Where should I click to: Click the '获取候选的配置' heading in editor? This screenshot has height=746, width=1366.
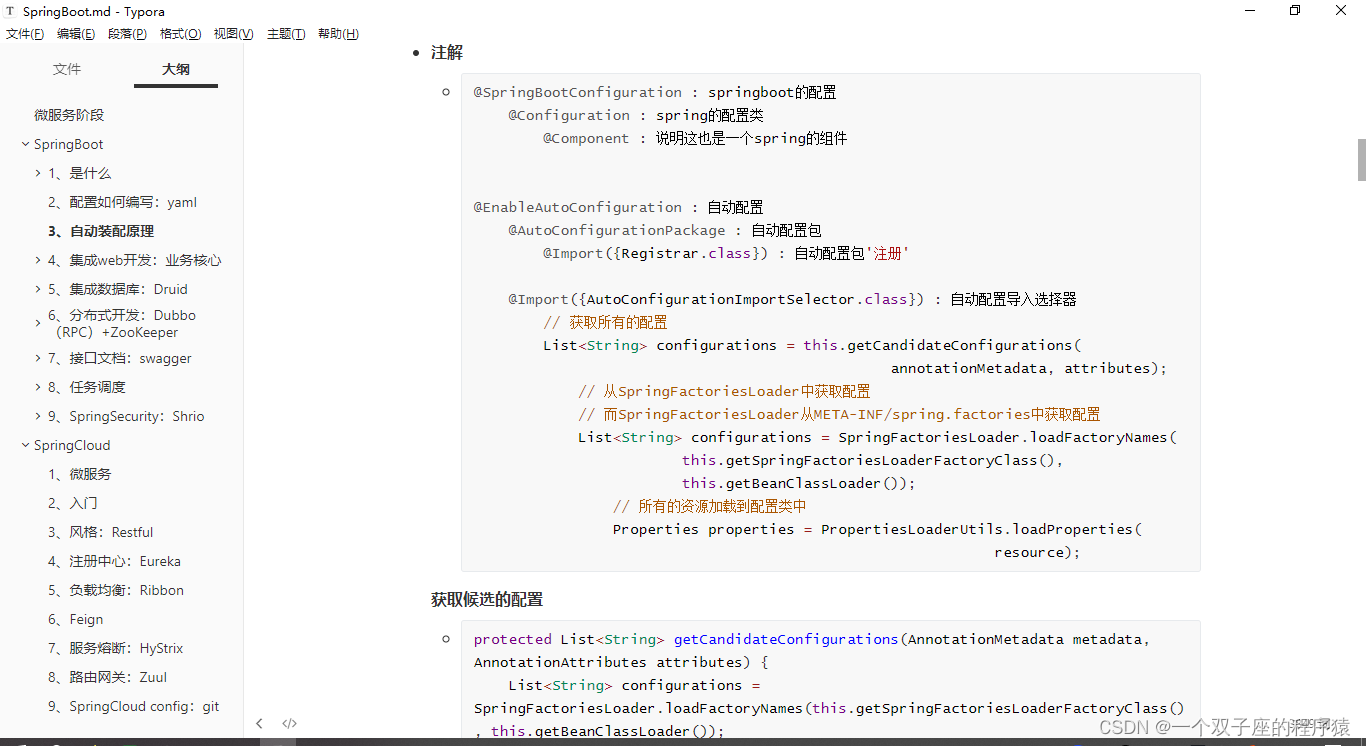point(487,599)
